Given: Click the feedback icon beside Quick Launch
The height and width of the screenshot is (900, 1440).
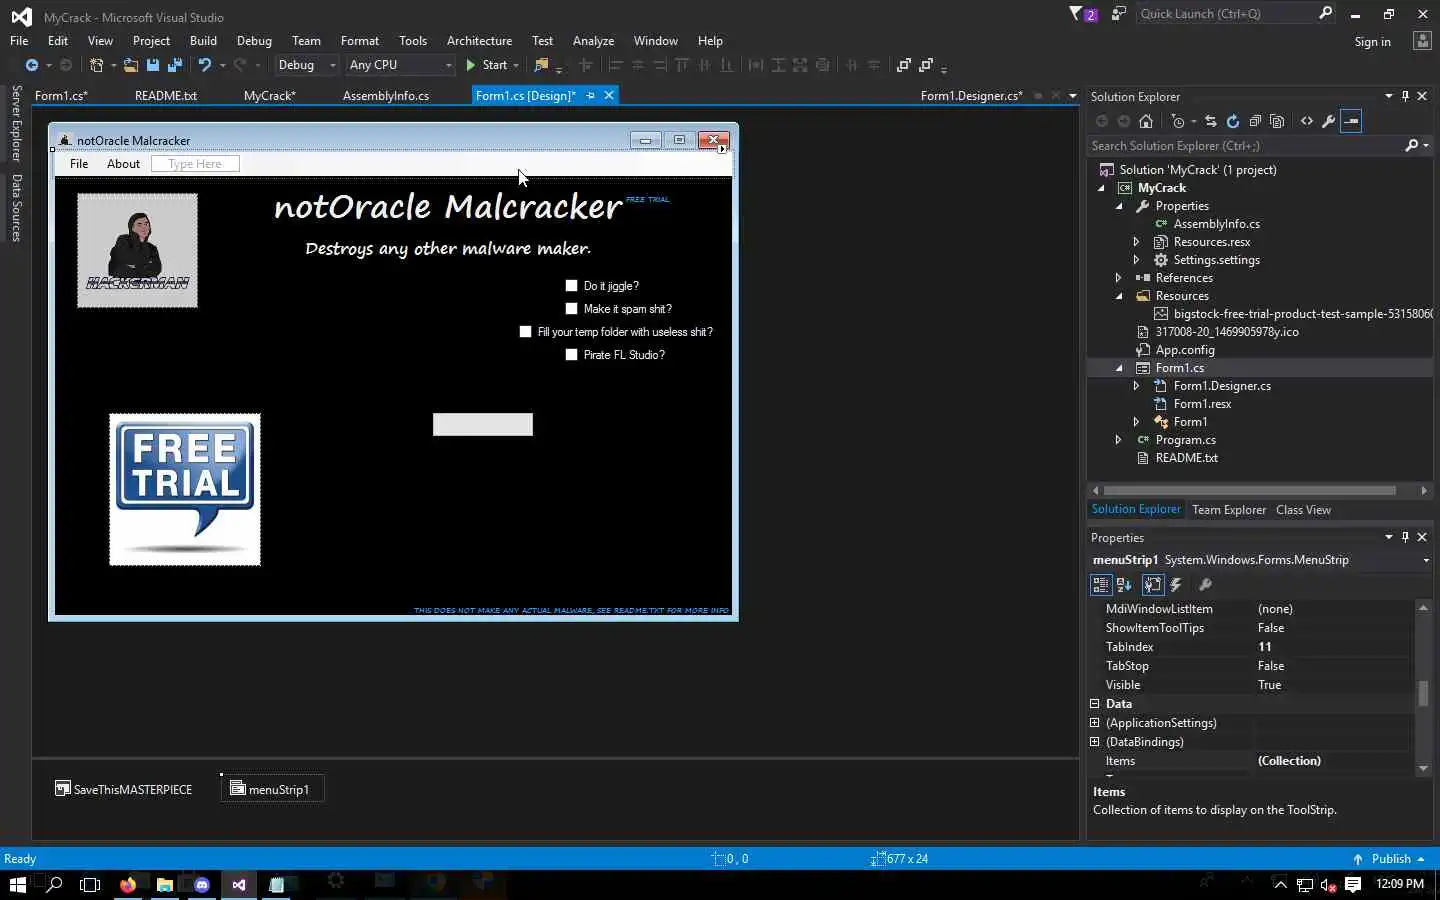Looking at the screenshot, I should coord(1119,14).
